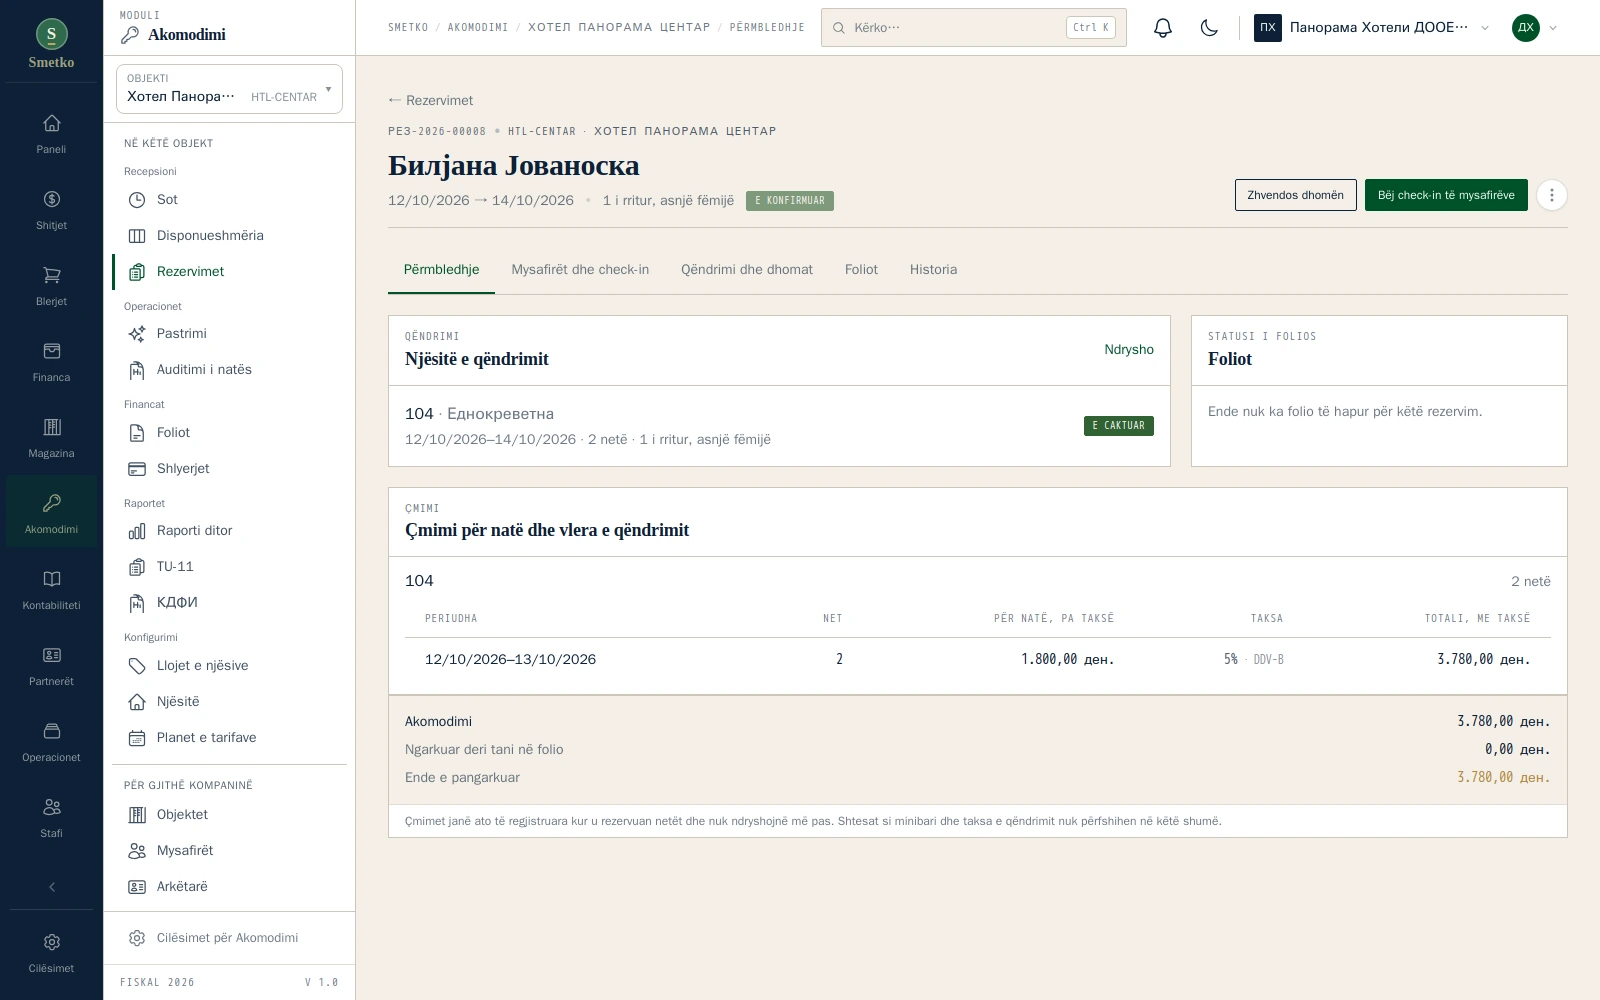Toggle dark mode moon icon
This screenshot has height=1000, width=1600.
pyautogui.click(x=1209, y=28)
